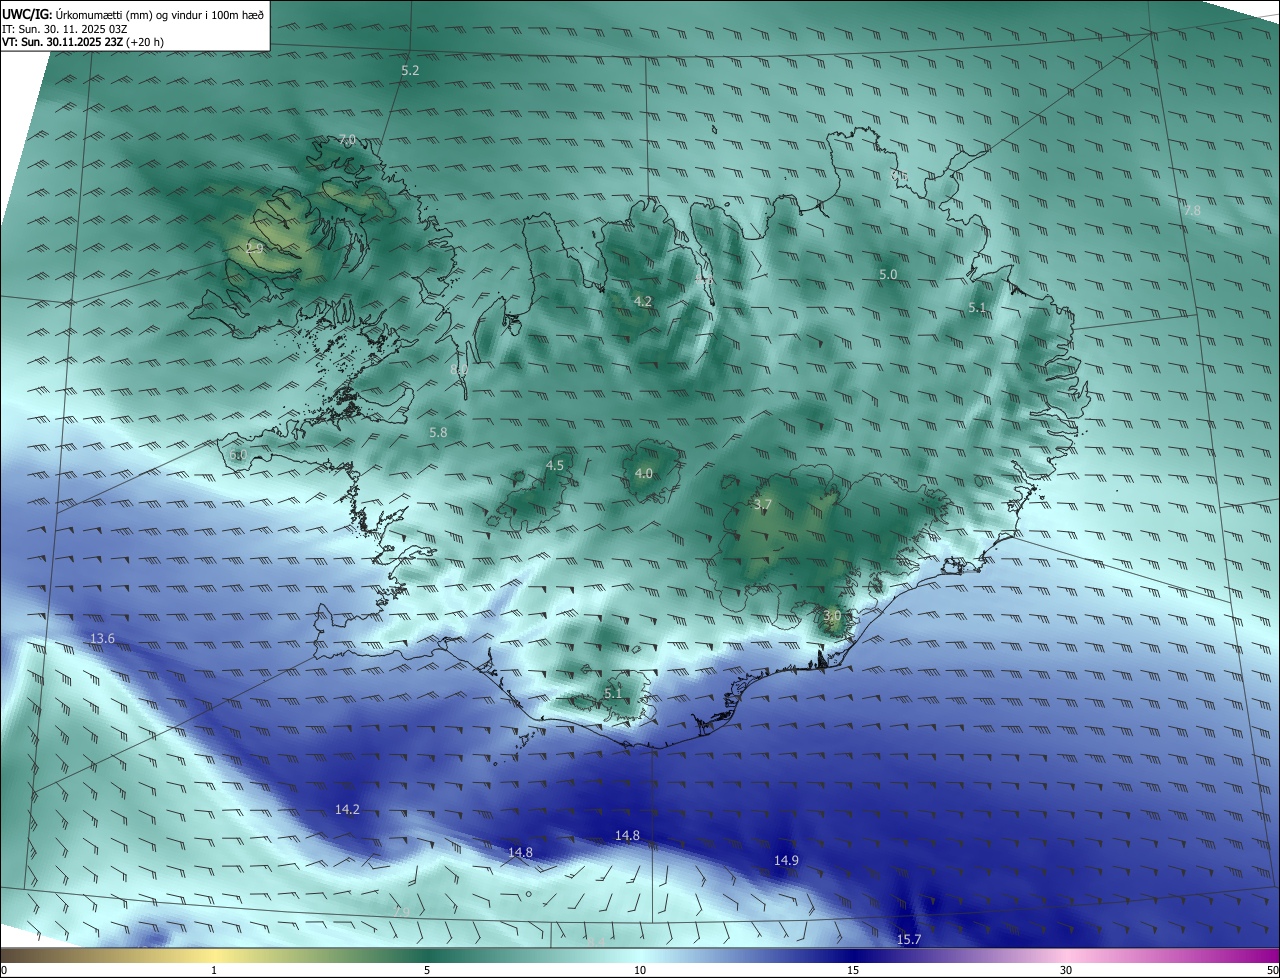This screenshot has height=978, width=1280.
Task: Click the '4.5' value label
Action: coord(555,465)
